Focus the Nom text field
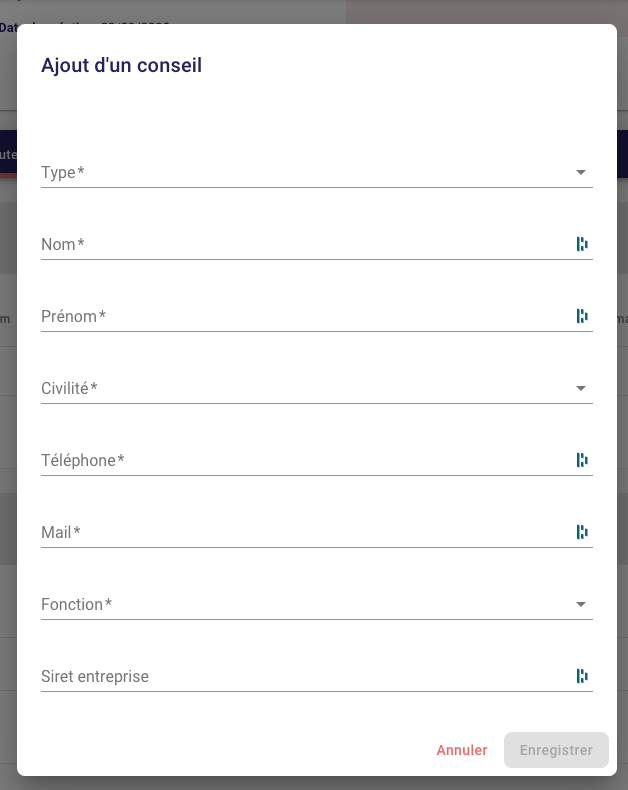Image resolution: width=628 pixels, height=790 pixels. coord(300,244)
